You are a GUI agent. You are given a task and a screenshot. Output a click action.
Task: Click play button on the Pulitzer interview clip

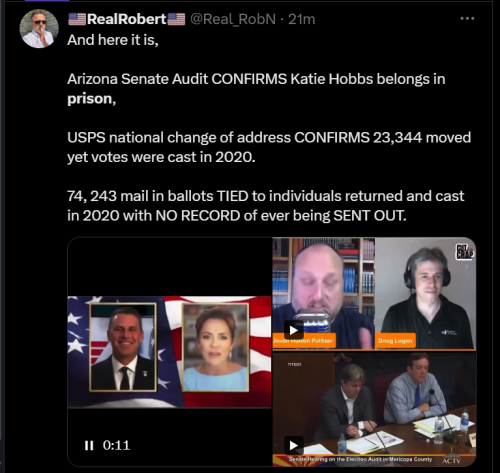pos(294,330)
